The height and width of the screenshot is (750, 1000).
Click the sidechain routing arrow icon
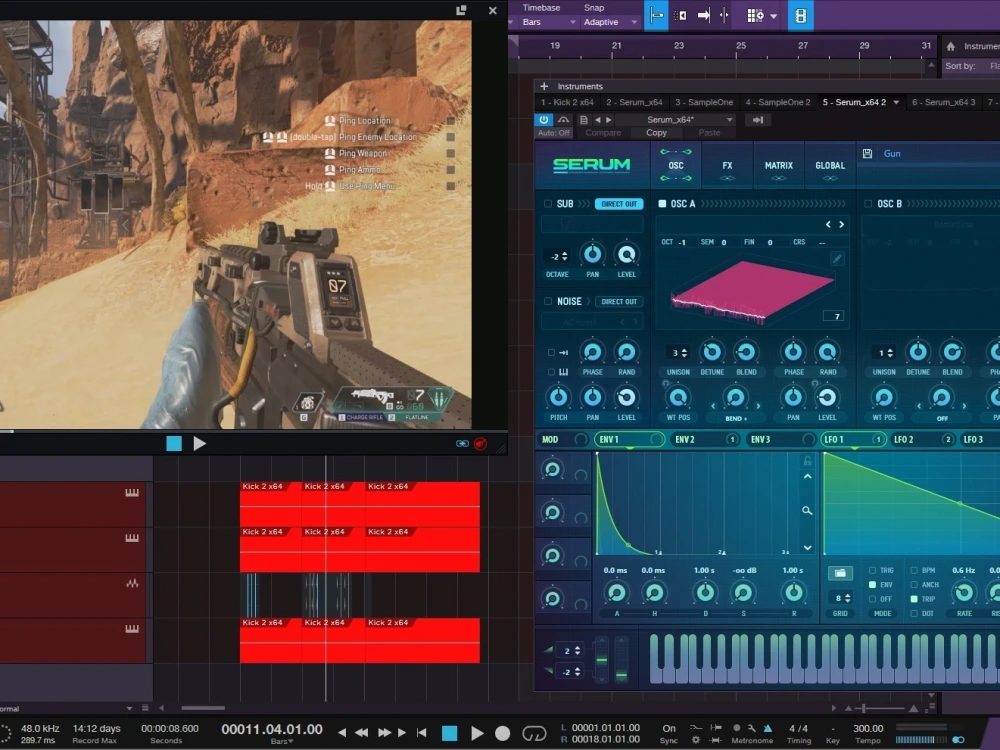pos(758,120)
